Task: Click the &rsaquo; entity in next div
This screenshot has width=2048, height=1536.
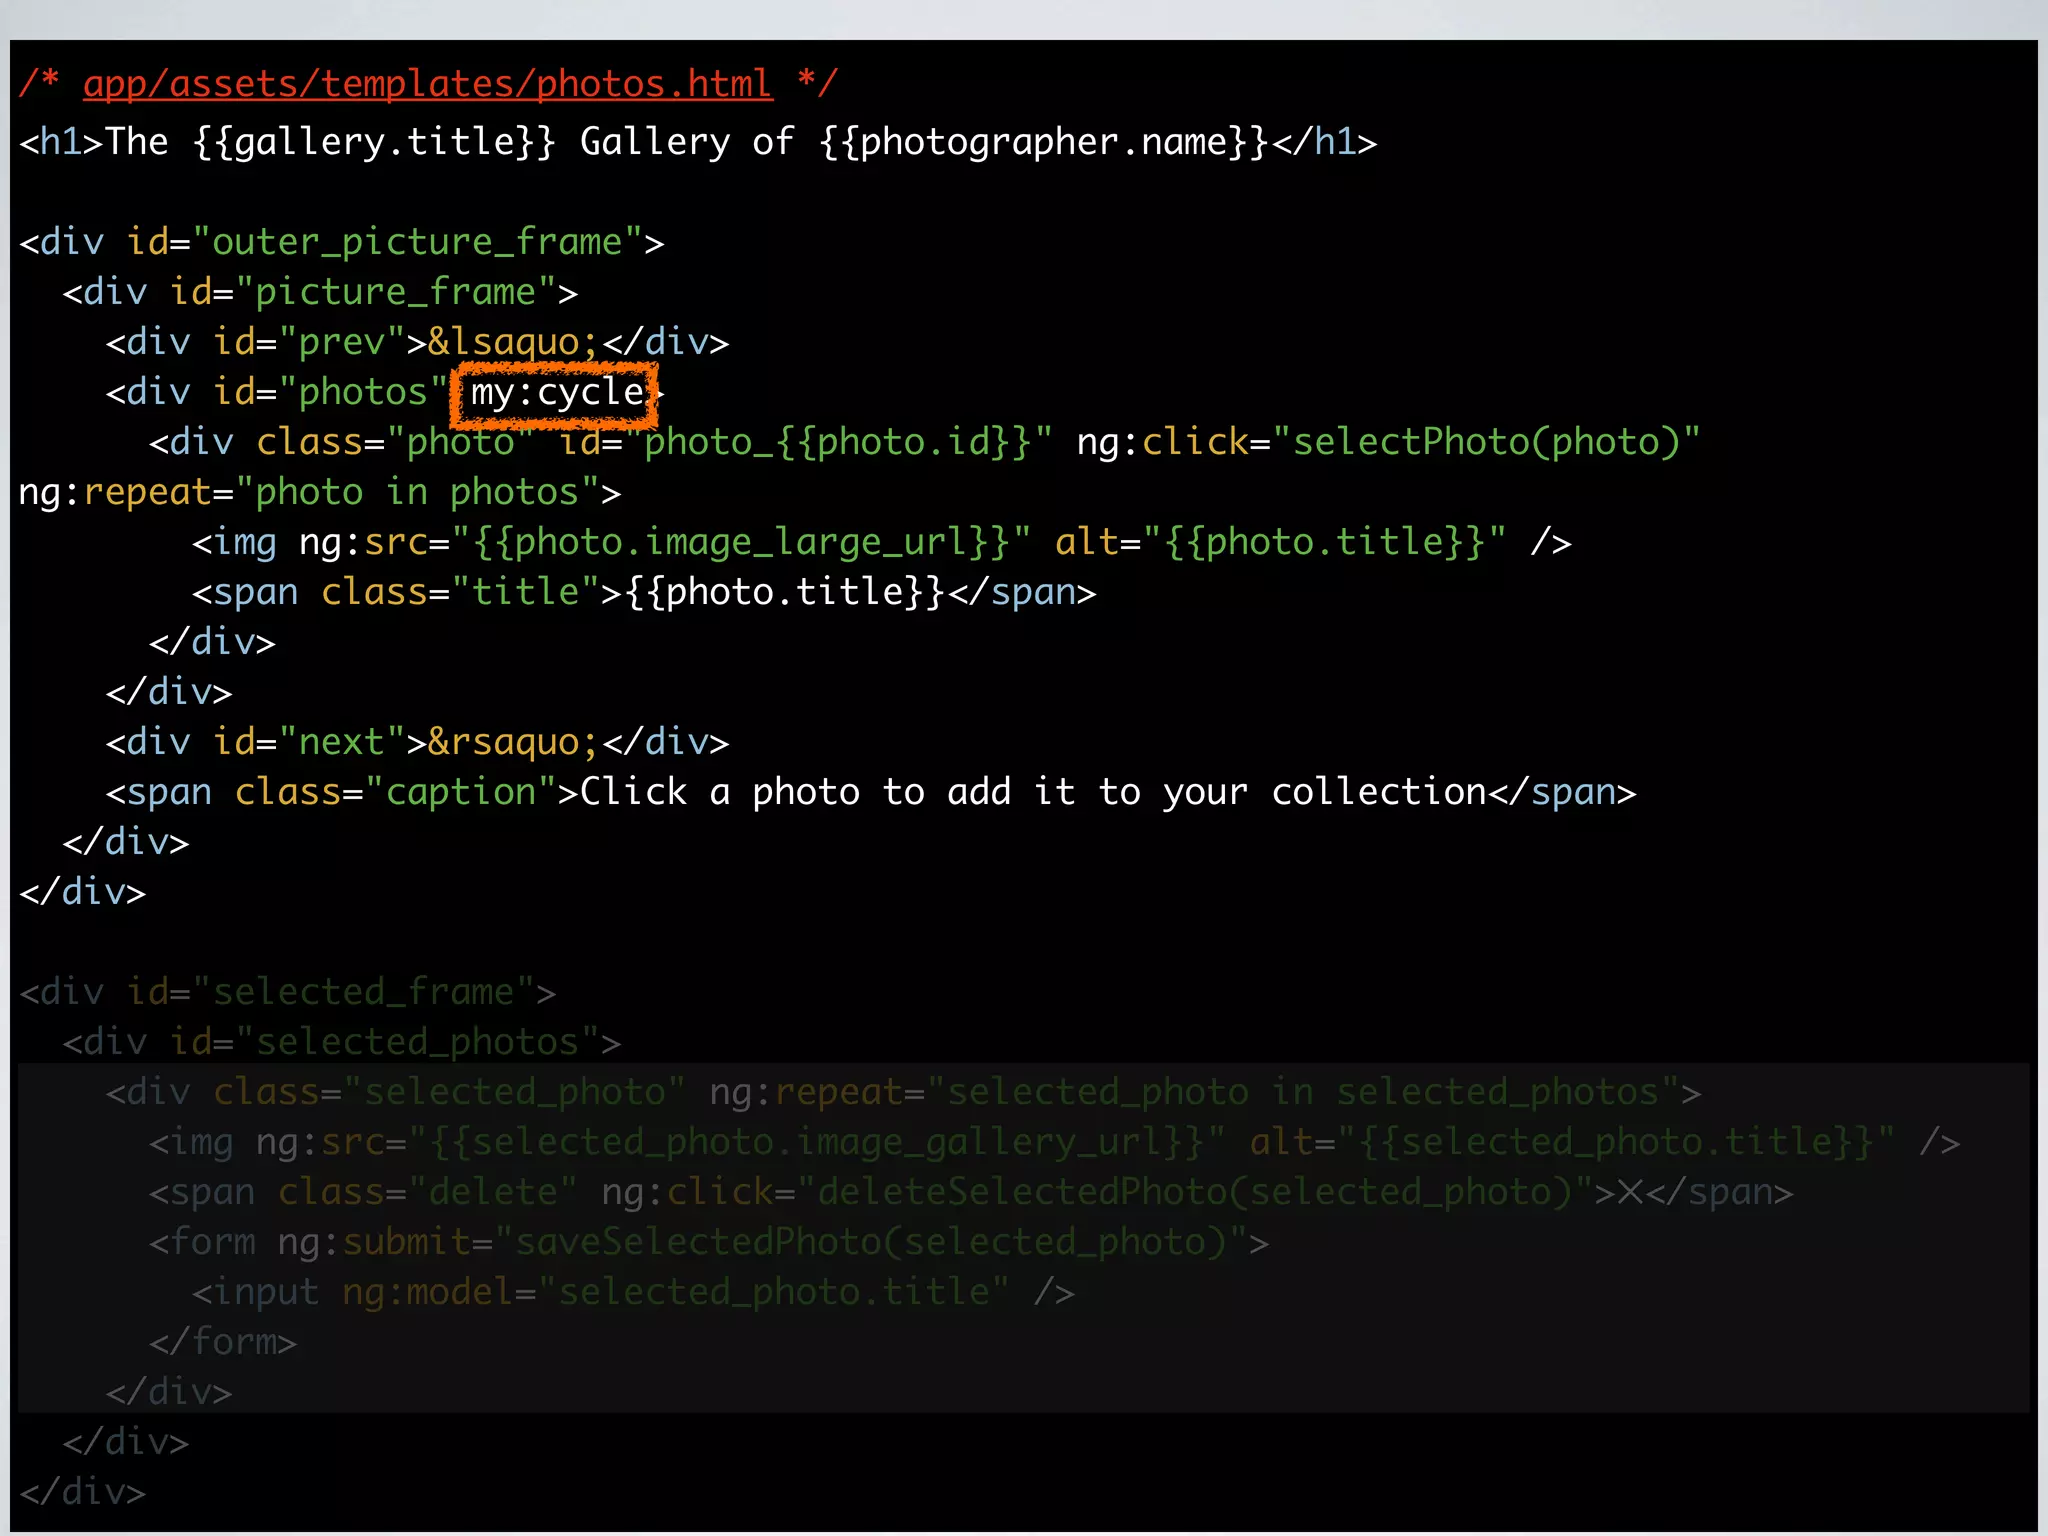Action: point(513,742)
